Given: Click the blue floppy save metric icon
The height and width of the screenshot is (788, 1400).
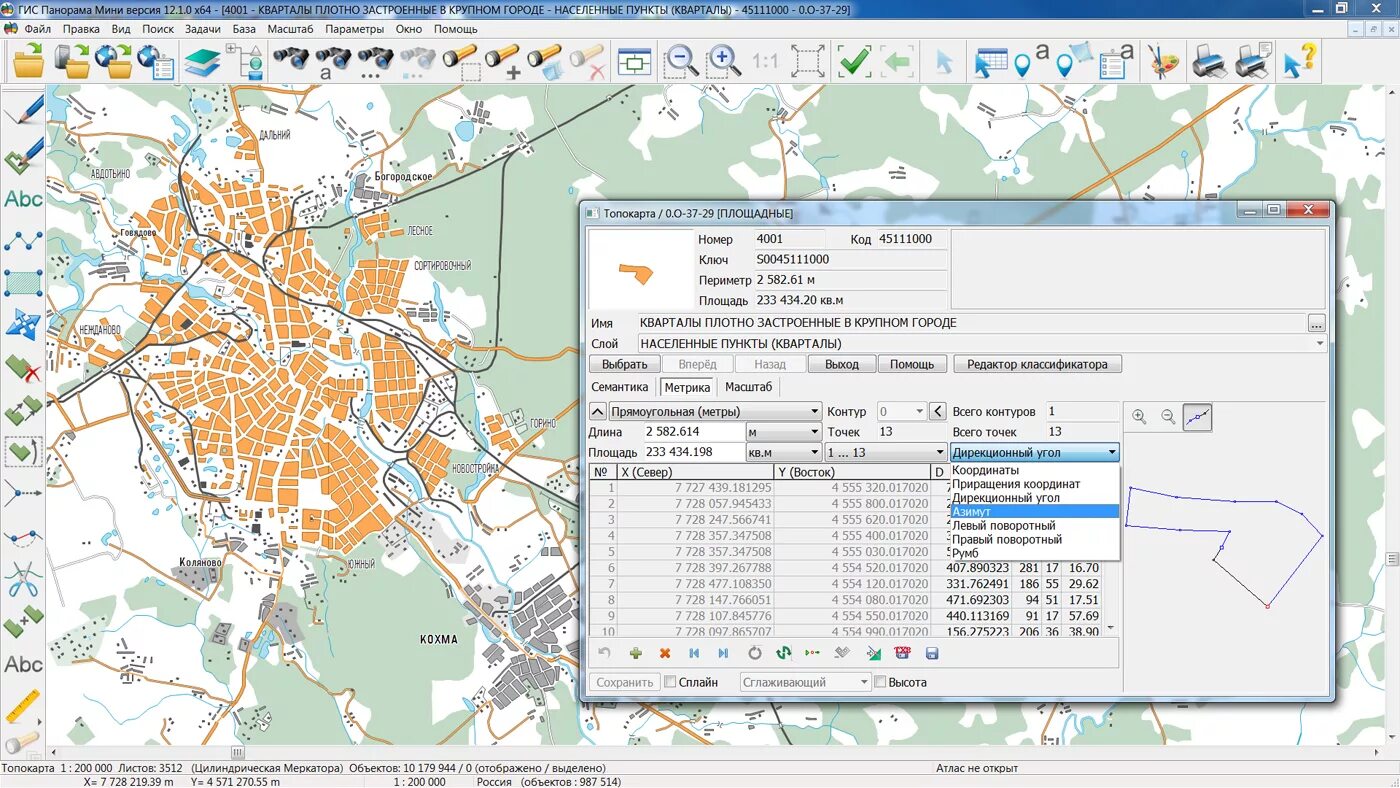Looking at the screenshot, I should (932, 653).
